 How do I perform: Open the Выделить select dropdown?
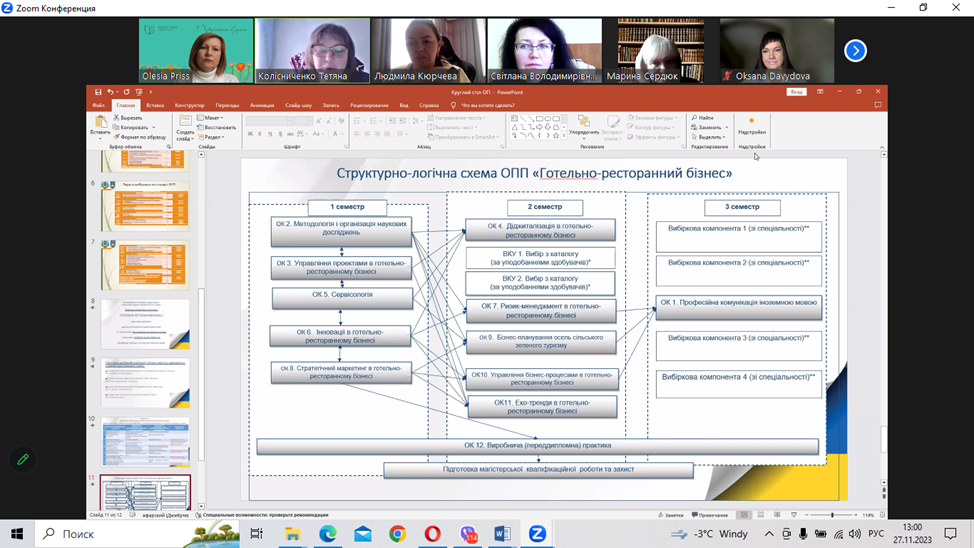tap(710, 137)
